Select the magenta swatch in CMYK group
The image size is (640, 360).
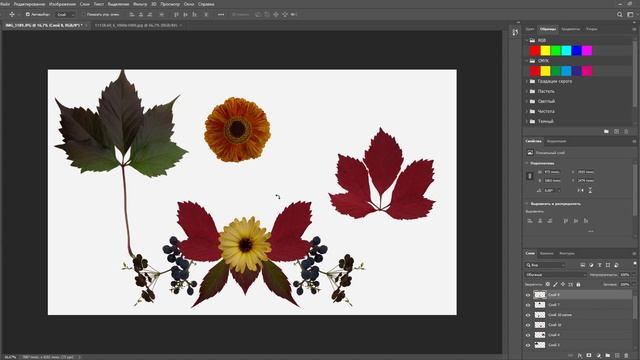click(587, 71)
